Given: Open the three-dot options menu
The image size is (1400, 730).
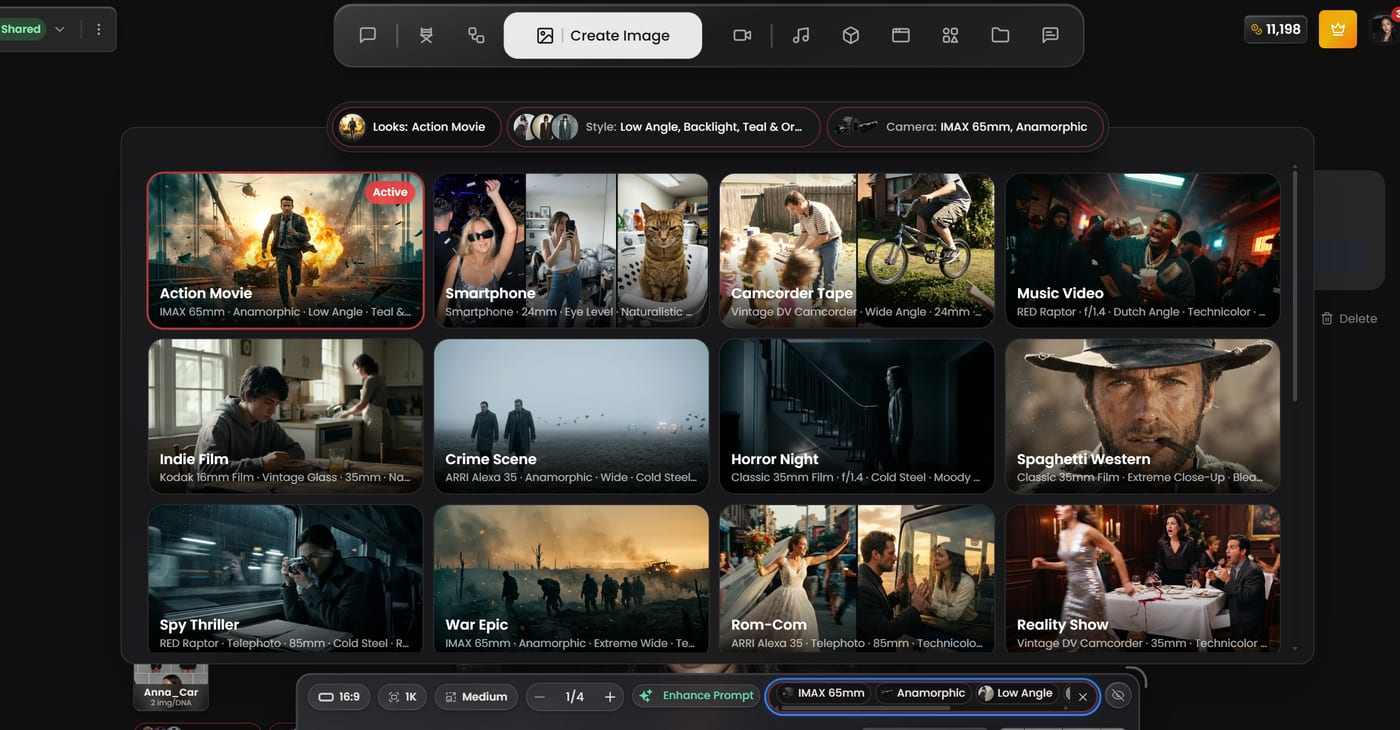Looking at the screenshot, I should pos(98,29).
